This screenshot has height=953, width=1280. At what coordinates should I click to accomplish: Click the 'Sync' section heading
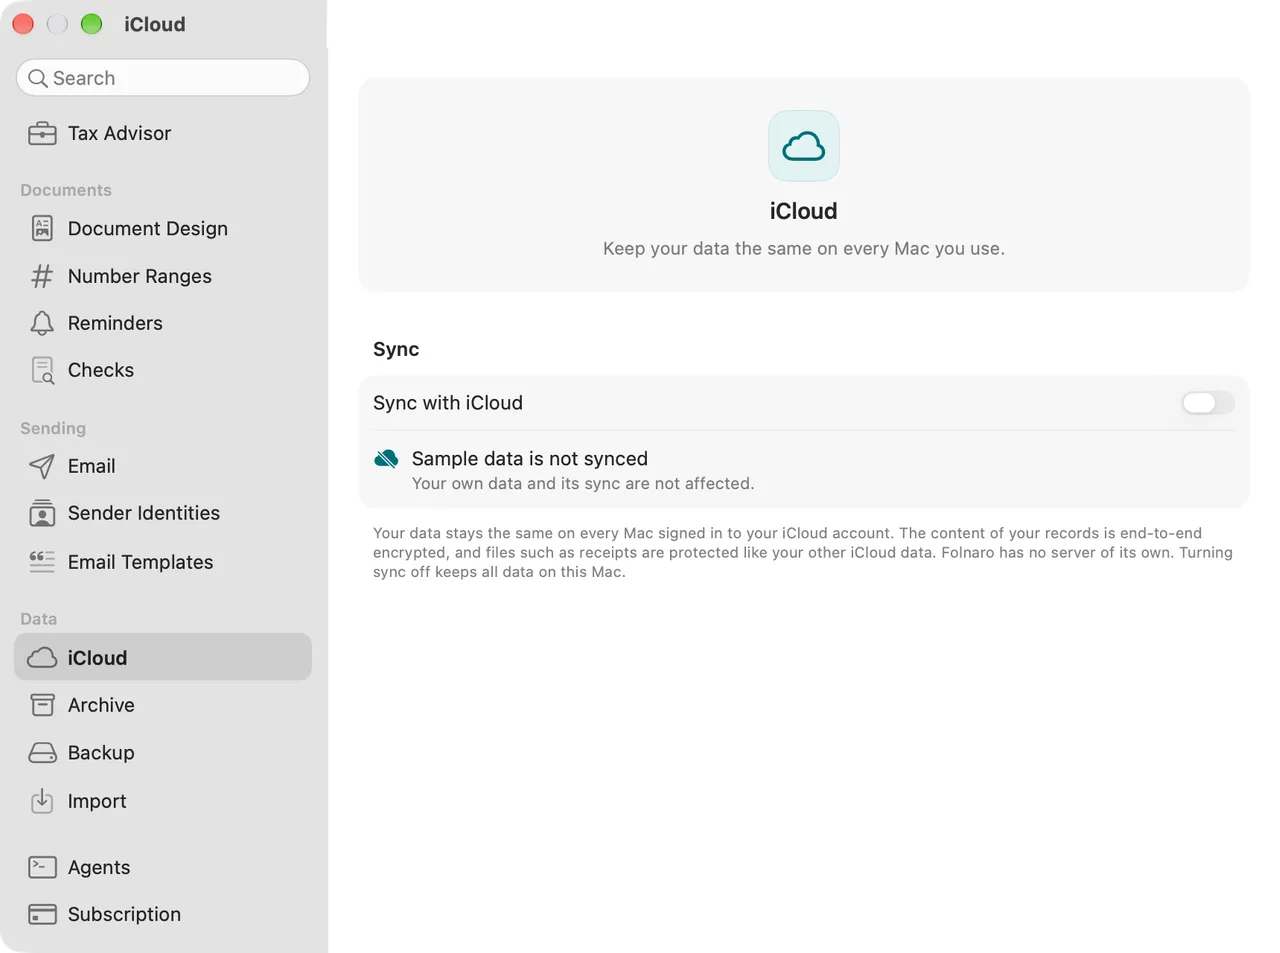click(x=396, y=349)
